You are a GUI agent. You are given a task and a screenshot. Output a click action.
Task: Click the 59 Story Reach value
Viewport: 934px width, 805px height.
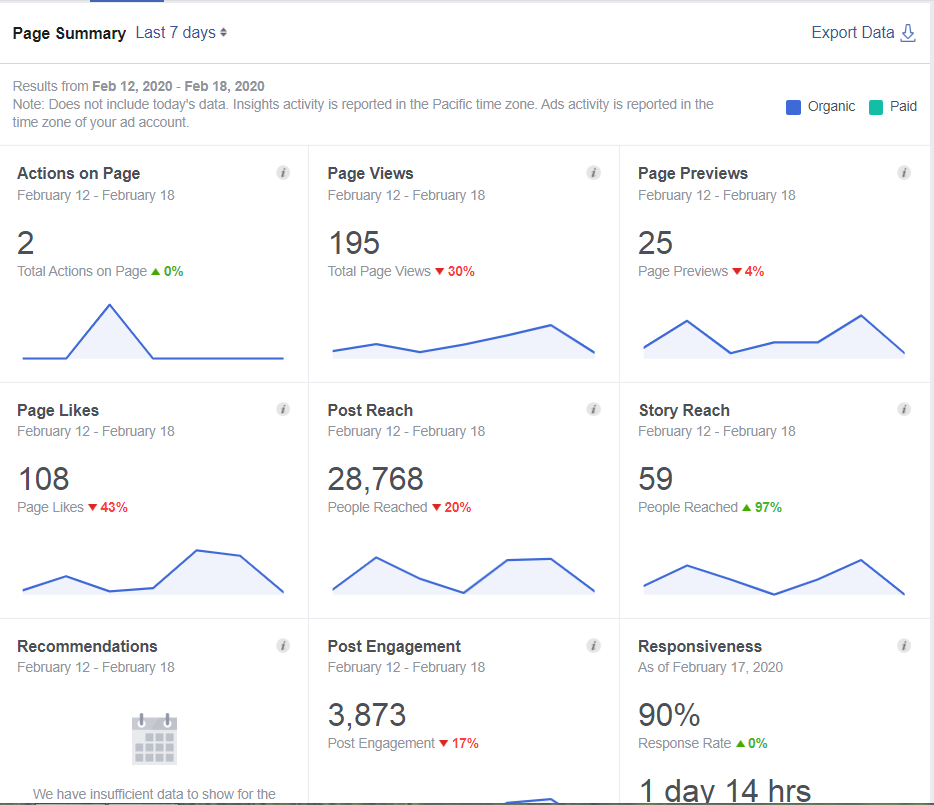(655, 479)
